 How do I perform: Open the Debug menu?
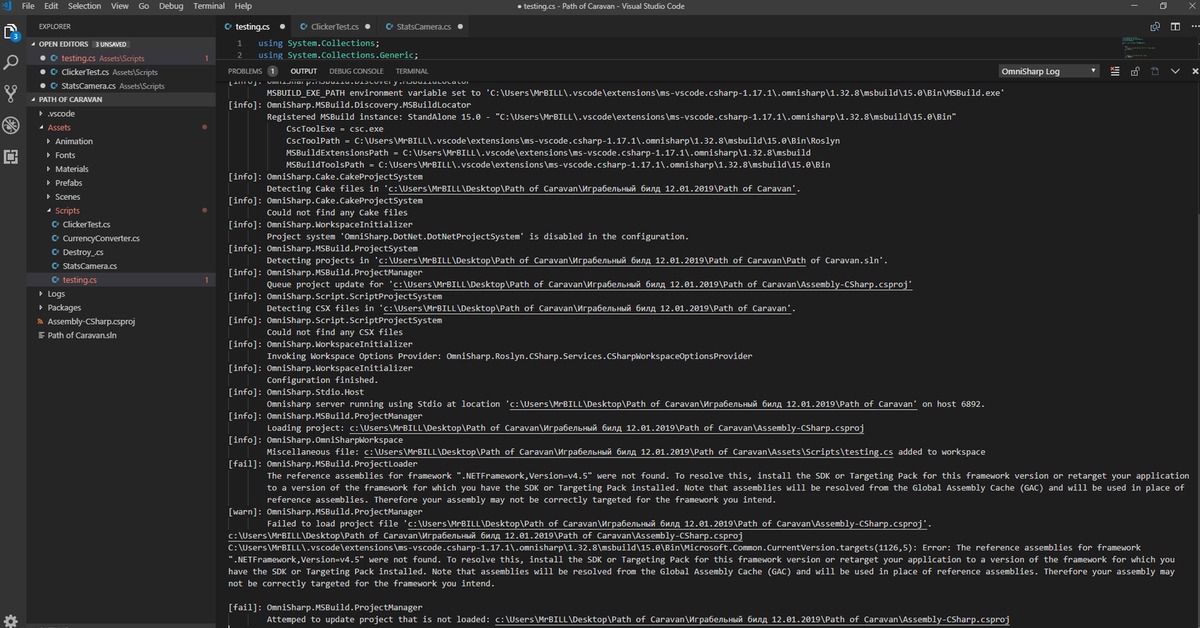[x=171, y=6]
